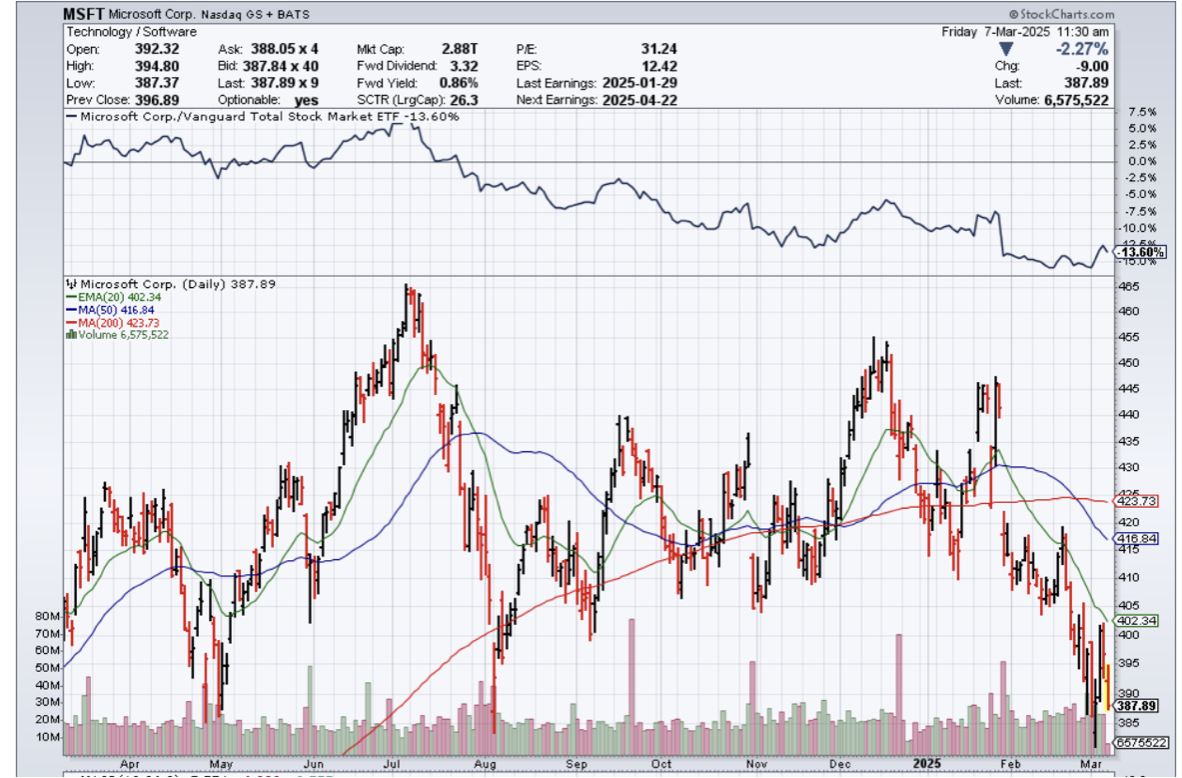Click the 6575522 volume label on axis
Viewport: 1182px width, 778px height.
1140,743
